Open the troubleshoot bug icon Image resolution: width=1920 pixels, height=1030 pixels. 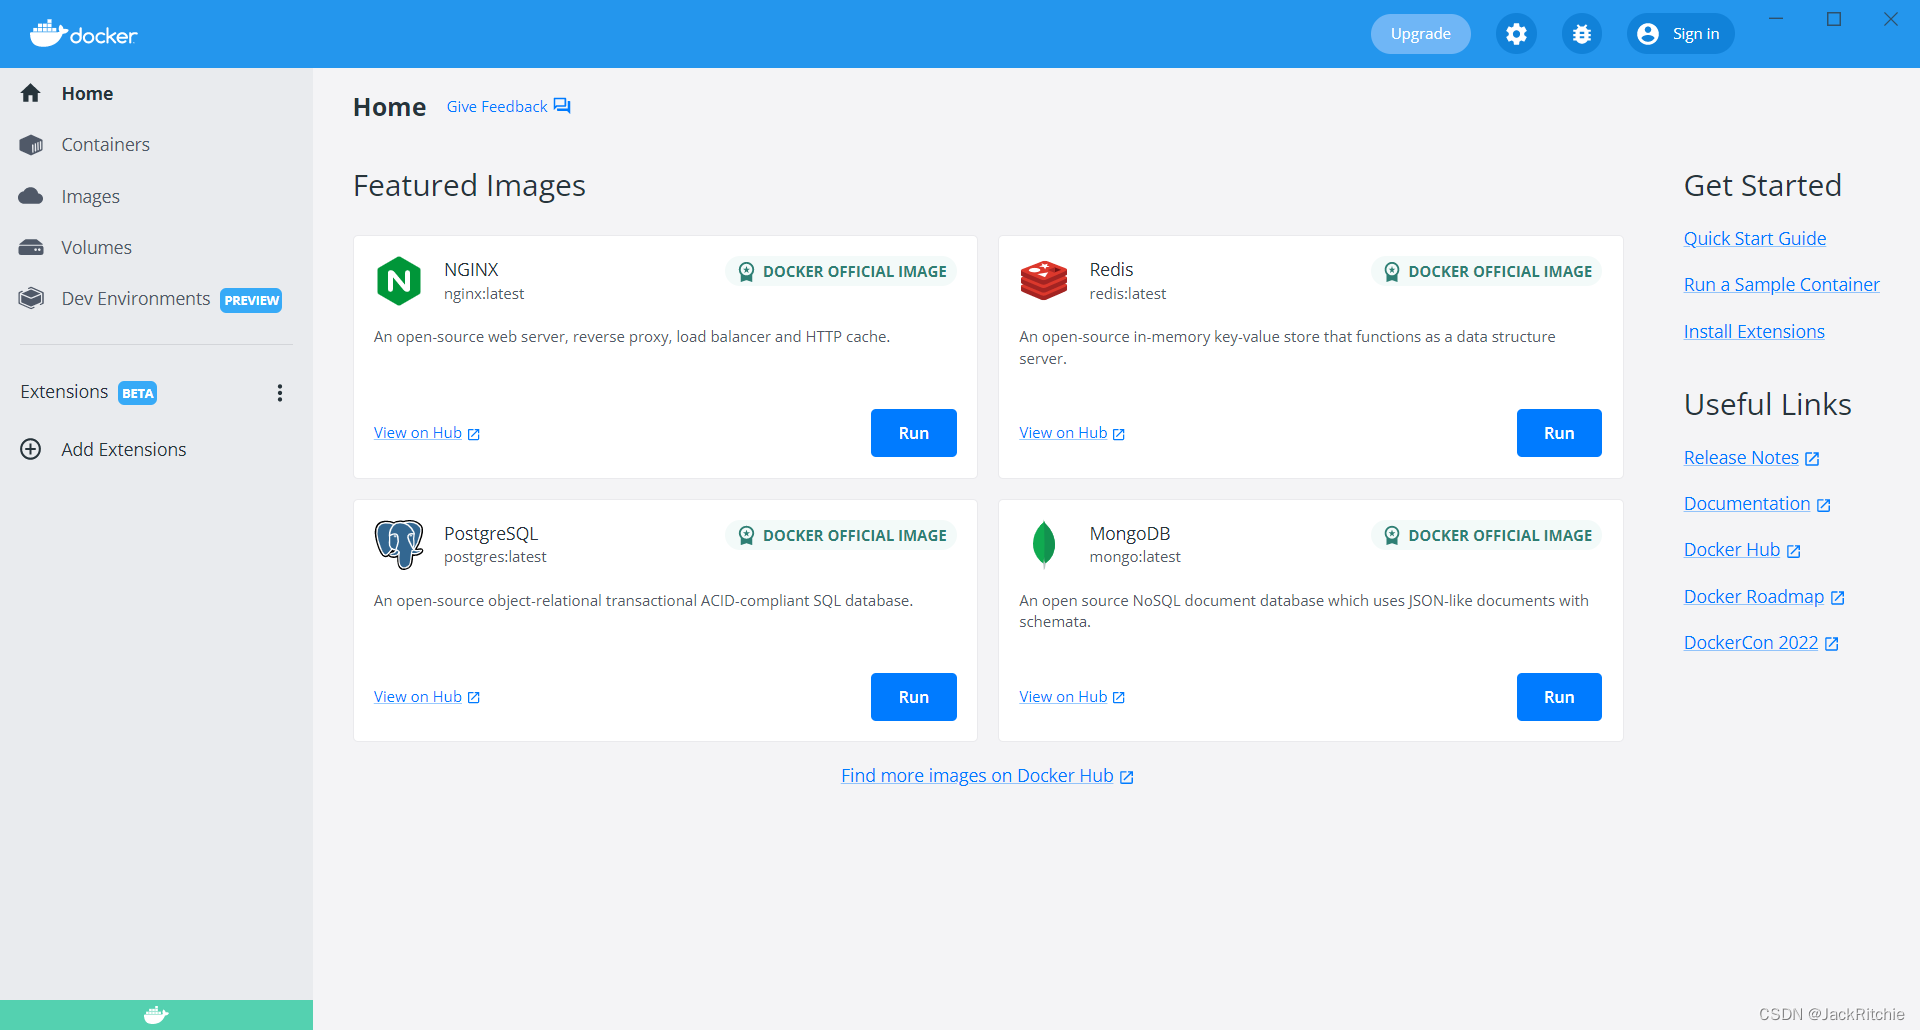1581,33
